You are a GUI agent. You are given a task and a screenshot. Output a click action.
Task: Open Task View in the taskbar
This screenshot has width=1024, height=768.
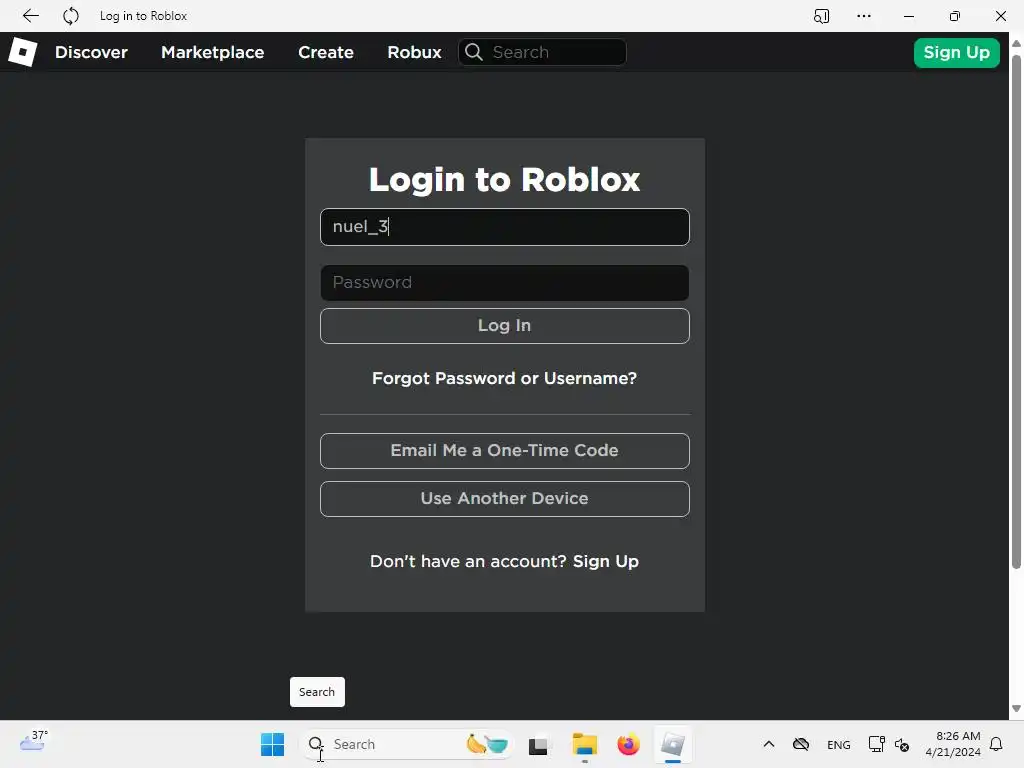click(538, 745)
